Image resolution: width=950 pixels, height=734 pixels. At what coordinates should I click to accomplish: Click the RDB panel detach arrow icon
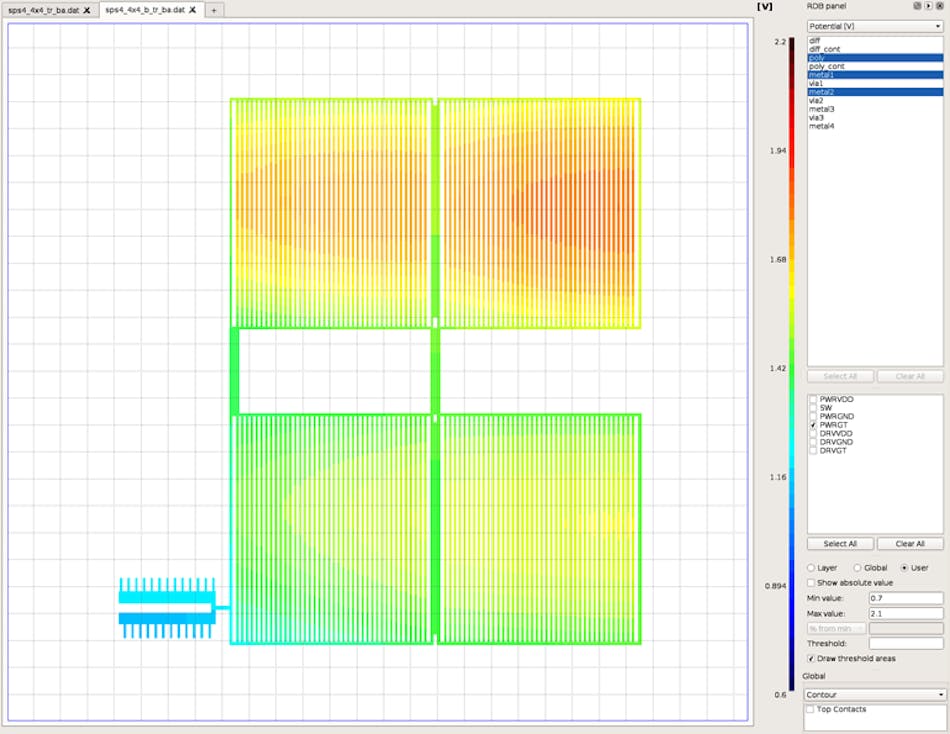click(929, 6)
